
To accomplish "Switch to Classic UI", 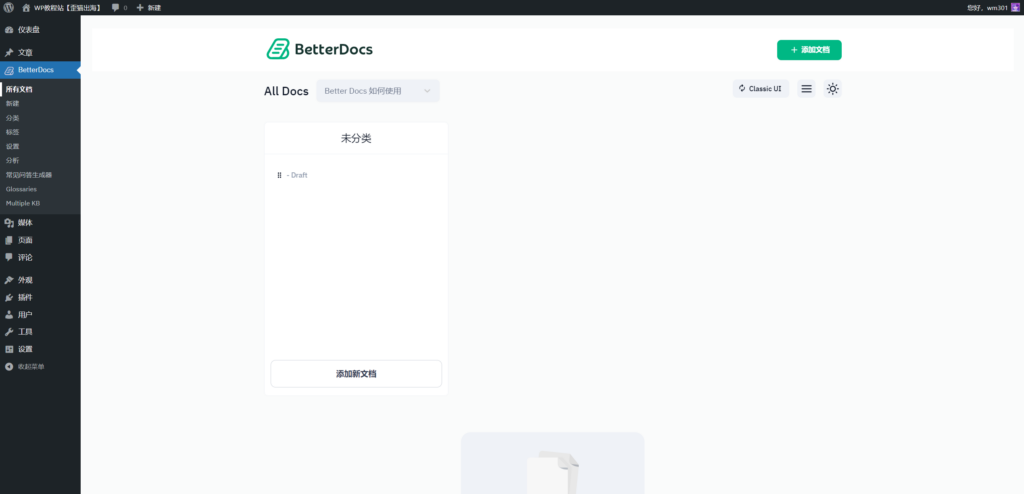I will (x=761, y=89).
